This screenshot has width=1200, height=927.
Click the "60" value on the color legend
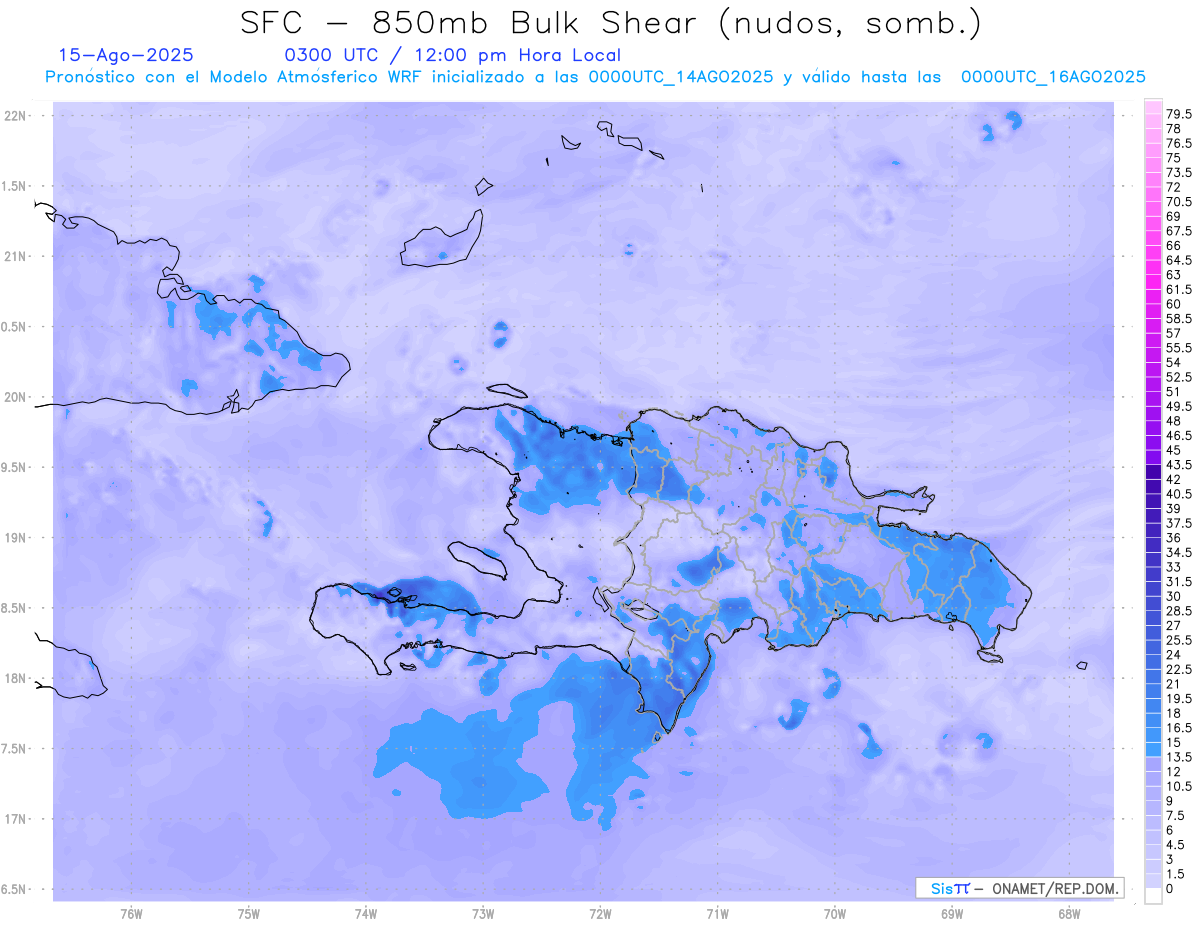1173,304
